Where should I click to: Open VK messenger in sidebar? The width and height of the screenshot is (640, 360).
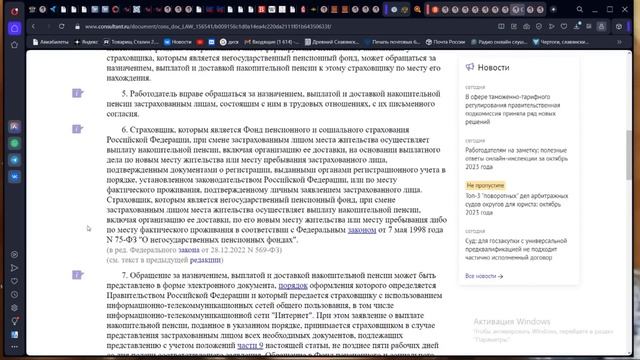pos(14,177)
